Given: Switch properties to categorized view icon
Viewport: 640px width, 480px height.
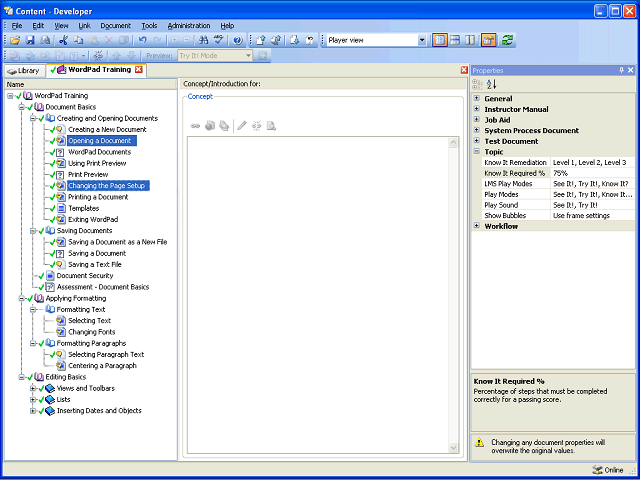Looking at the screenshot, I should 477,84.
